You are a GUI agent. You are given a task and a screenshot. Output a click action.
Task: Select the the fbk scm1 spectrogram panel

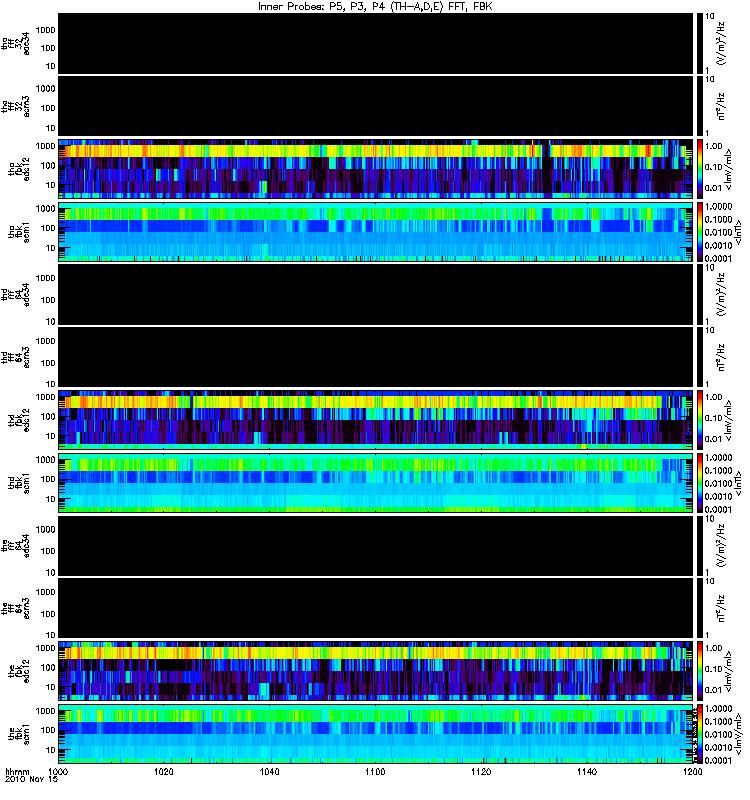click(376, 734)
